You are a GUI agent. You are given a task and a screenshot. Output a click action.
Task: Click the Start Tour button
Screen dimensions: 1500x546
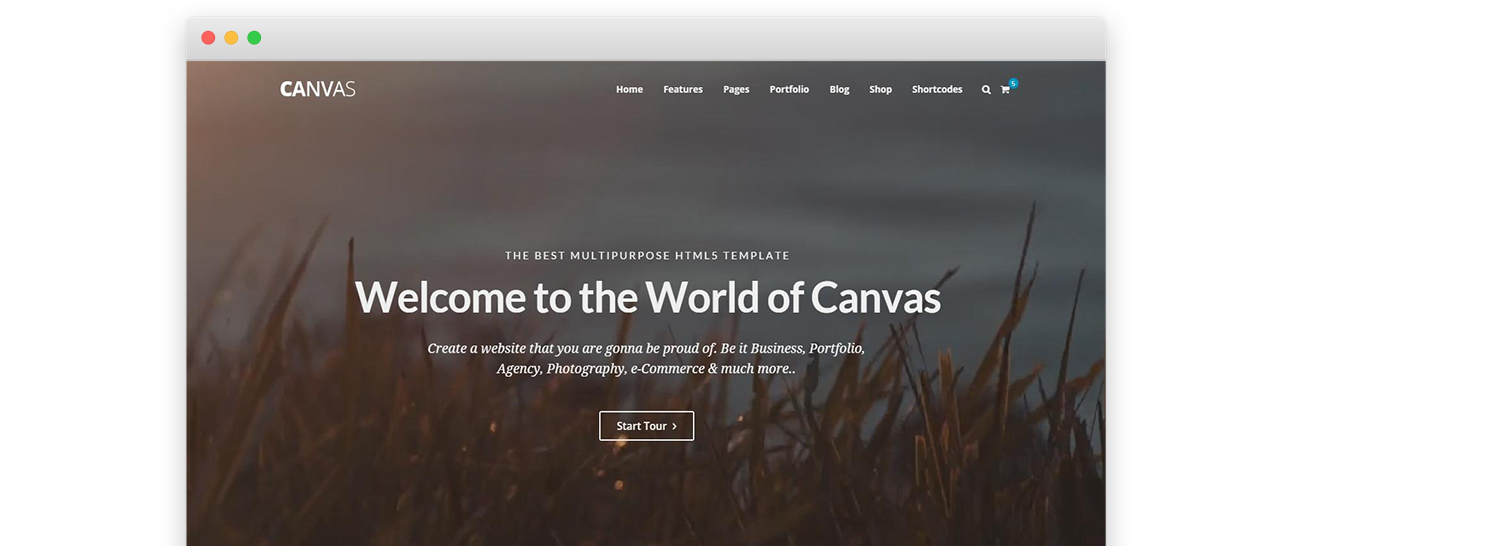point(646,426)
